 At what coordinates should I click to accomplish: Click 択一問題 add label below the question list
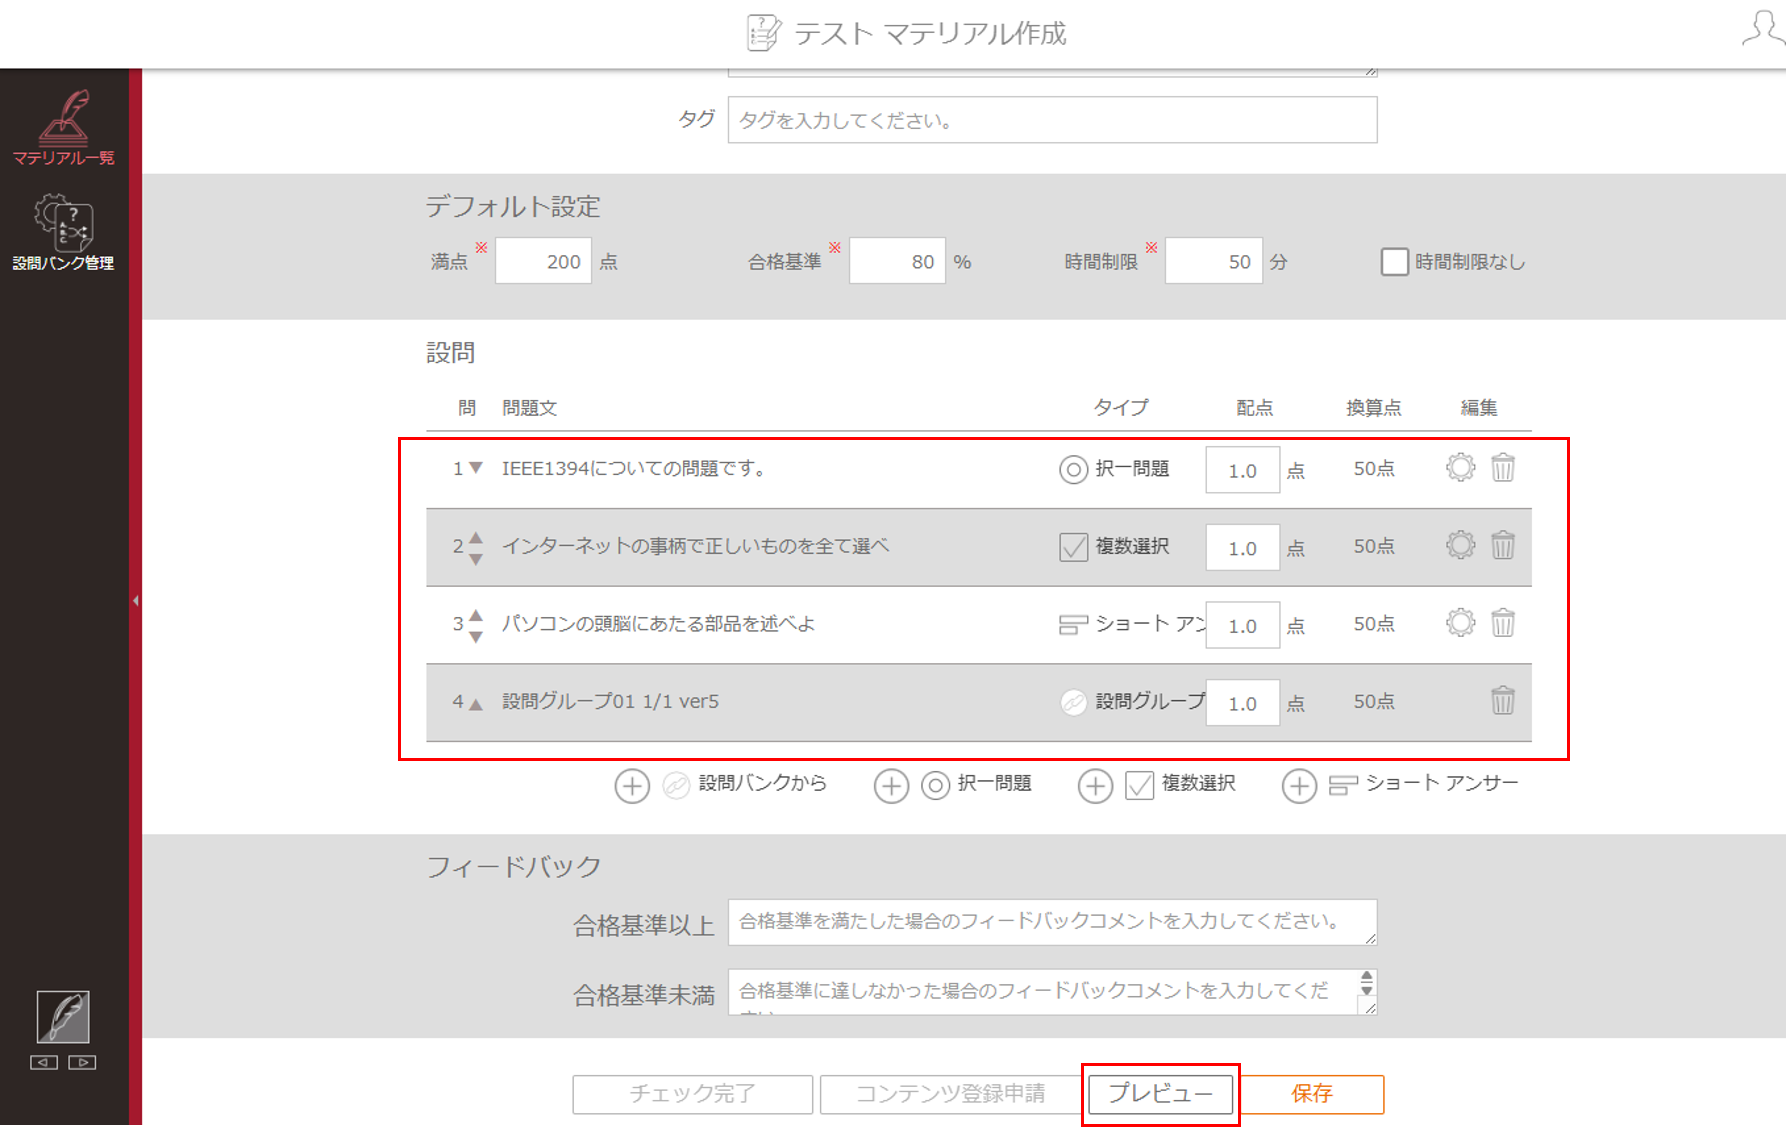click(x=994, y=783)
